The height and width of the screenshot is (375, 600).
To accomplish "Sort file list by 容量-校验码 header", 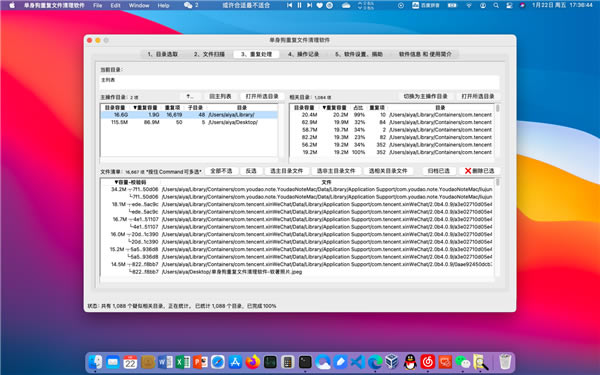I will click(x=130, y=183).
